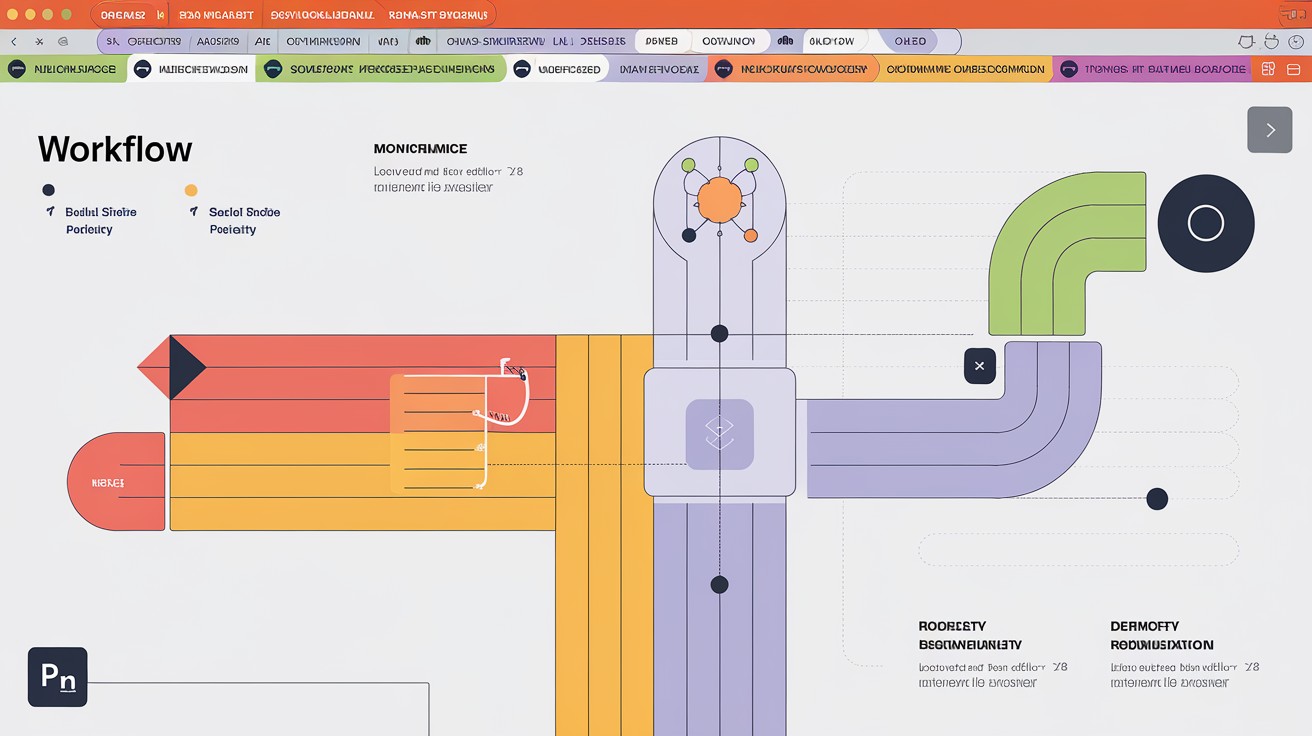1312x736 pixels.
Task: Select the first green tab in the tab row
Action: click(x=63, y=69)
